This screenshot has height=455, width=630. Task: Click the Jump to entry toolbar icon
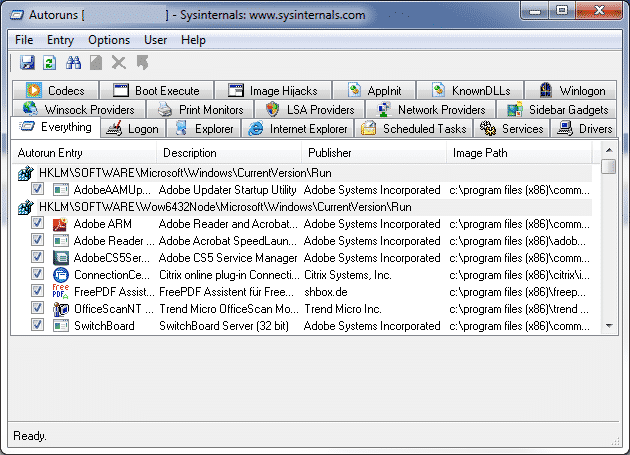(142, 63)
